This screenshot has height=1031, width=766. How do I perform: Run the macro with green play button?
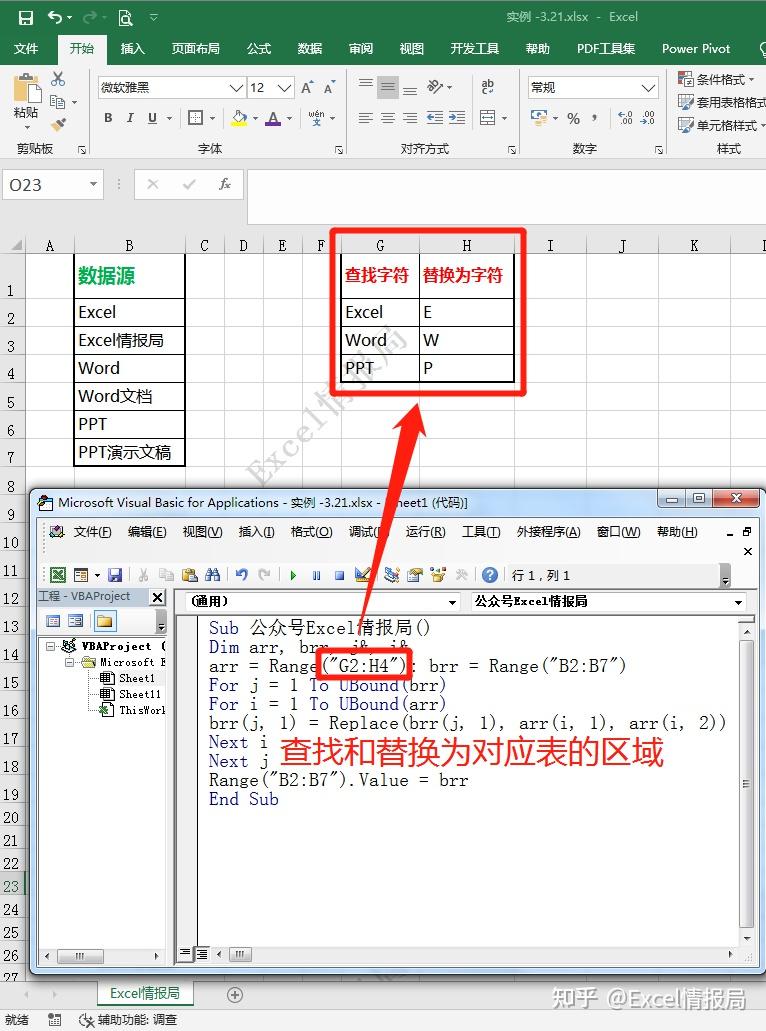click(293, 575)
